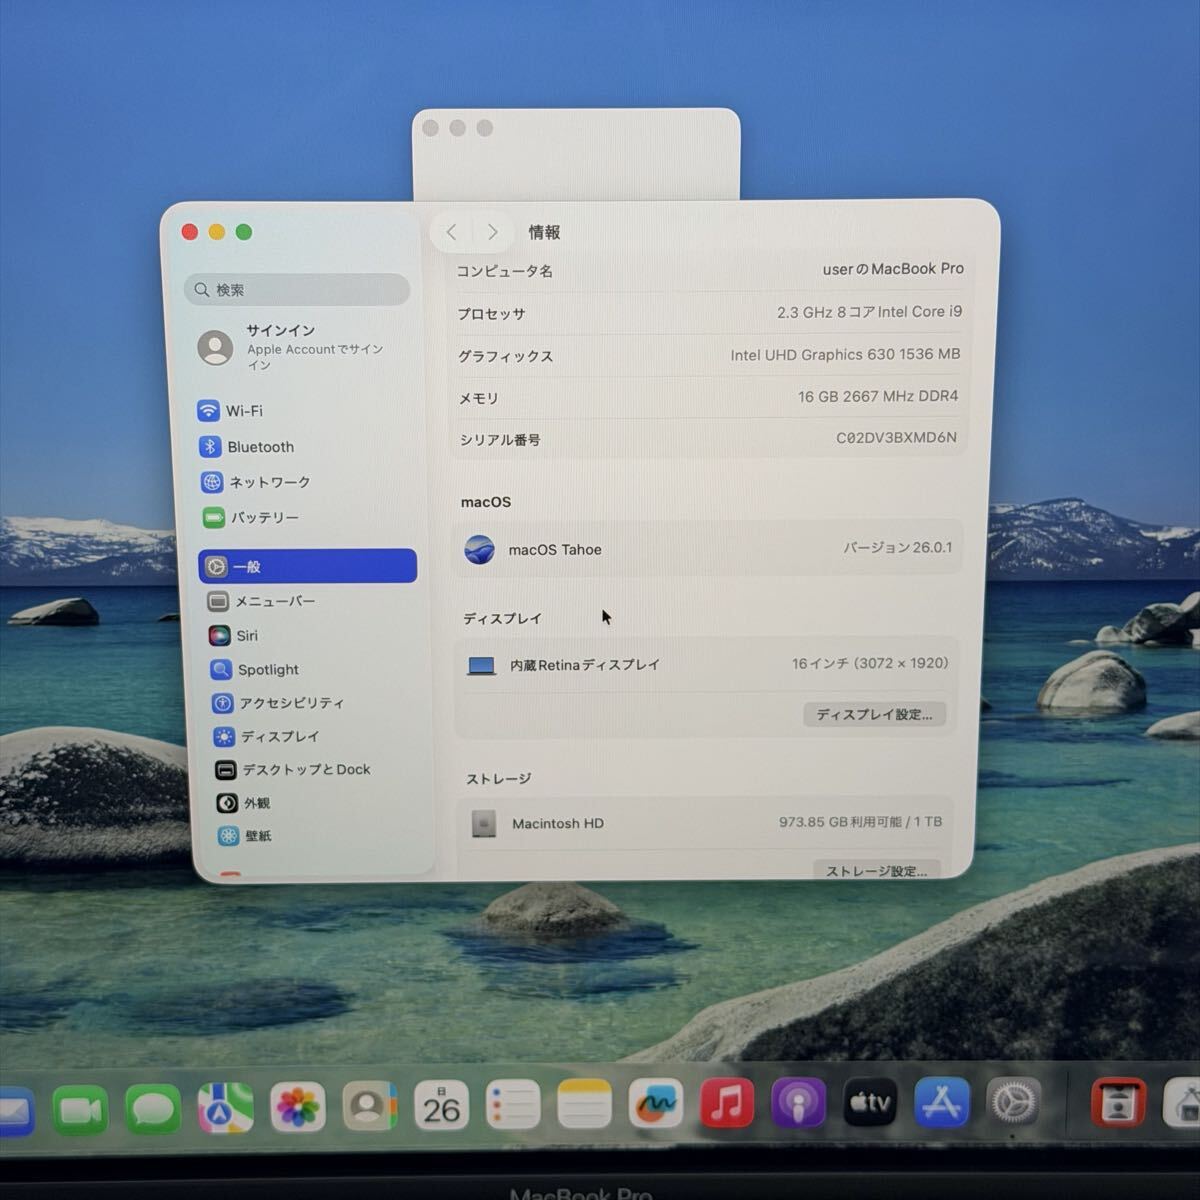Select the serial number C02DV3BXMD6N
1200x1200 pixels.
click(896, 438)
